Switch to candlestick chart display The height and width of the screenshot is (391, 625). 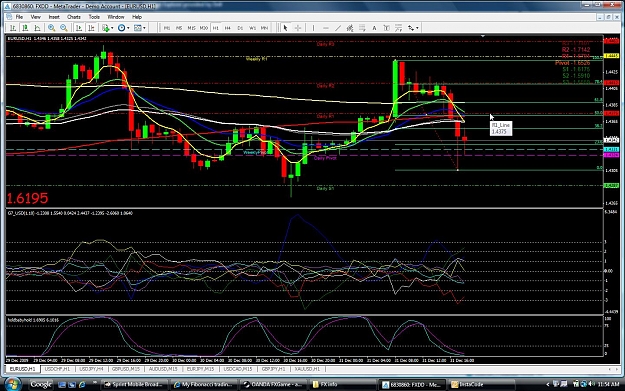point(25,28)
